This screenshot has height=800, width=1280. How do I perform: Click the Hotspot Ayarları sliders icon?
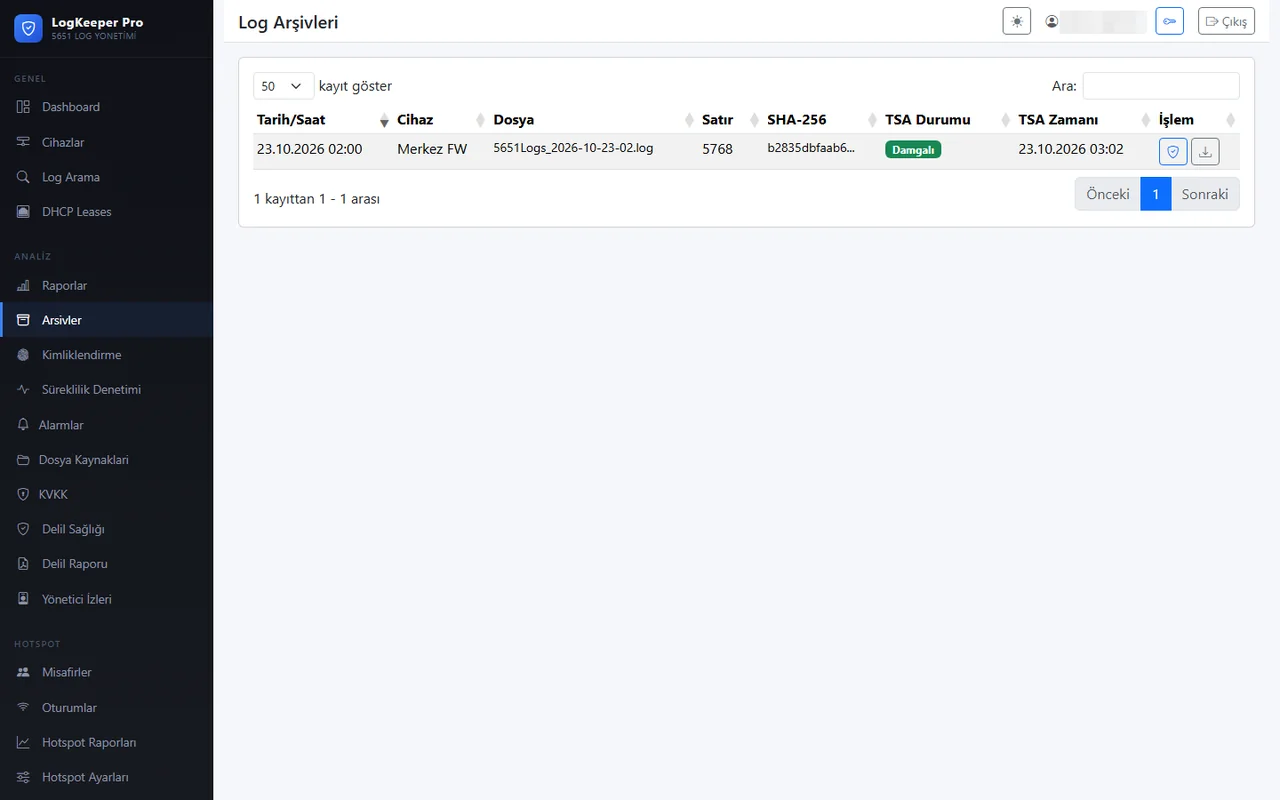24,777
